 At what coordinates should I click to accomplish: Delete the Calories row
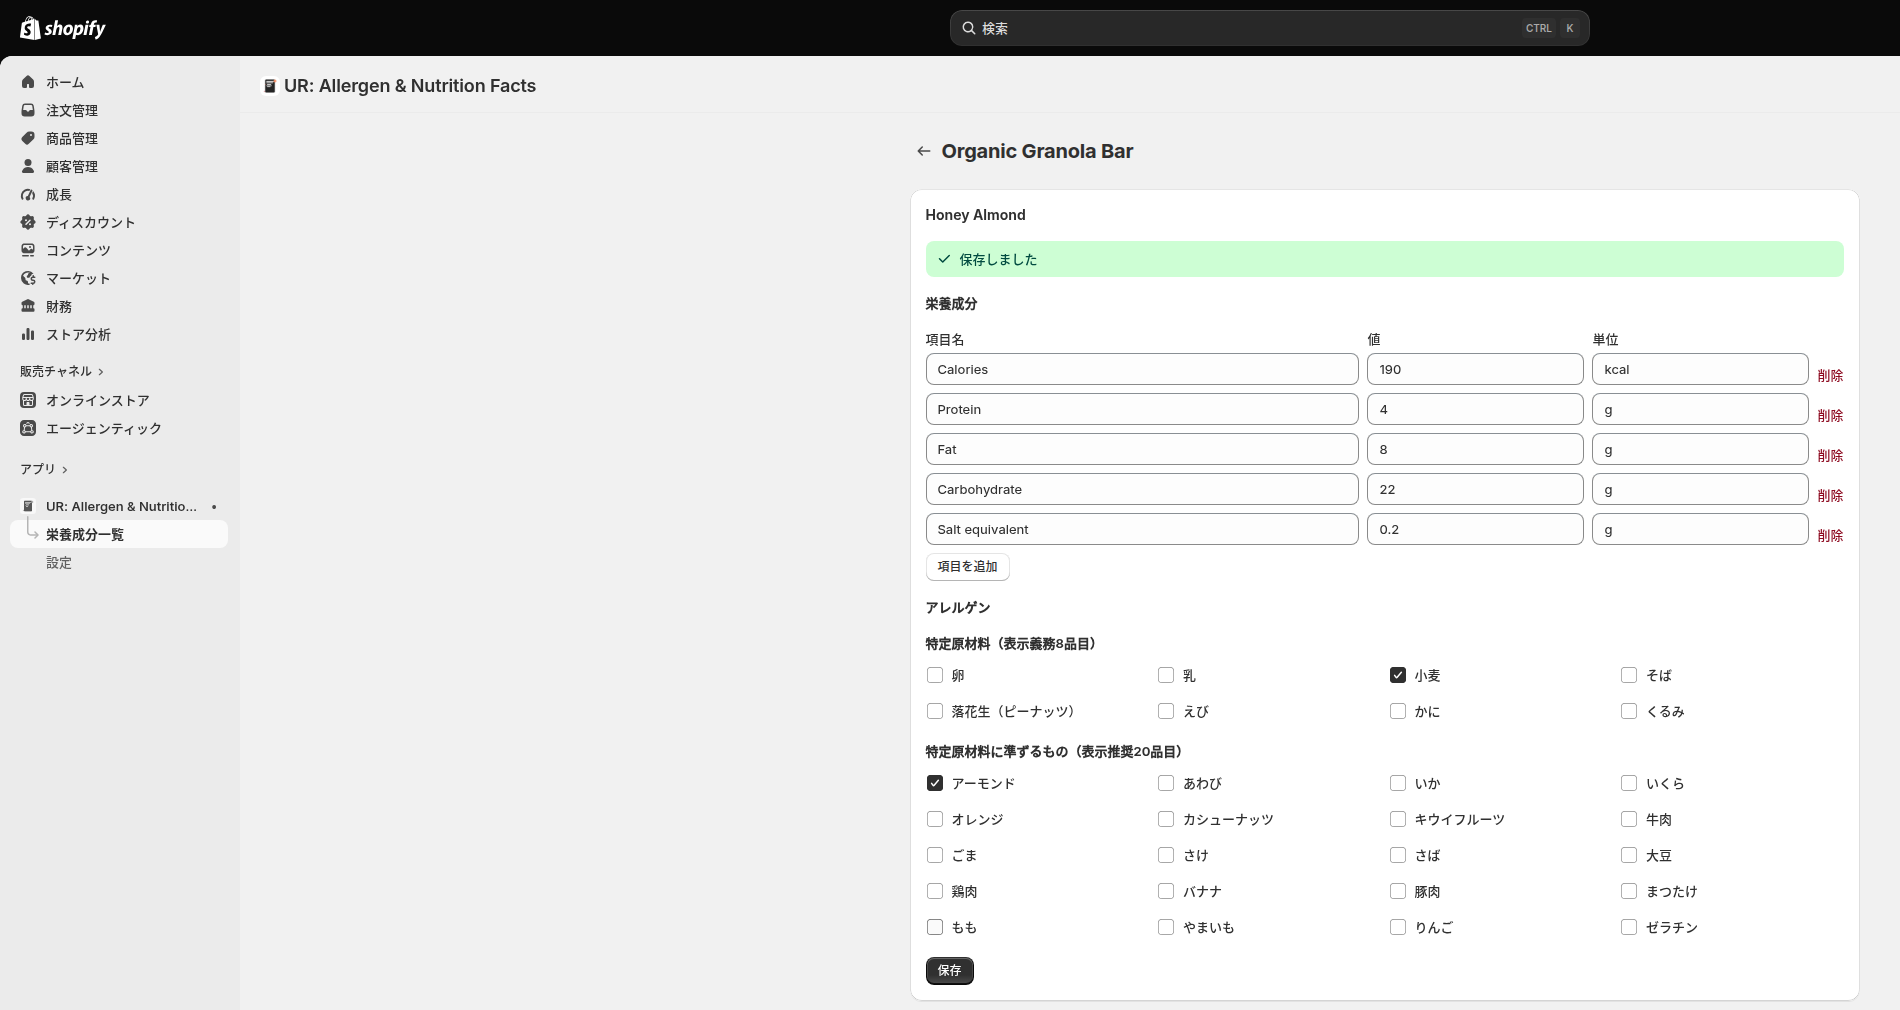[x=1830, y=376]
